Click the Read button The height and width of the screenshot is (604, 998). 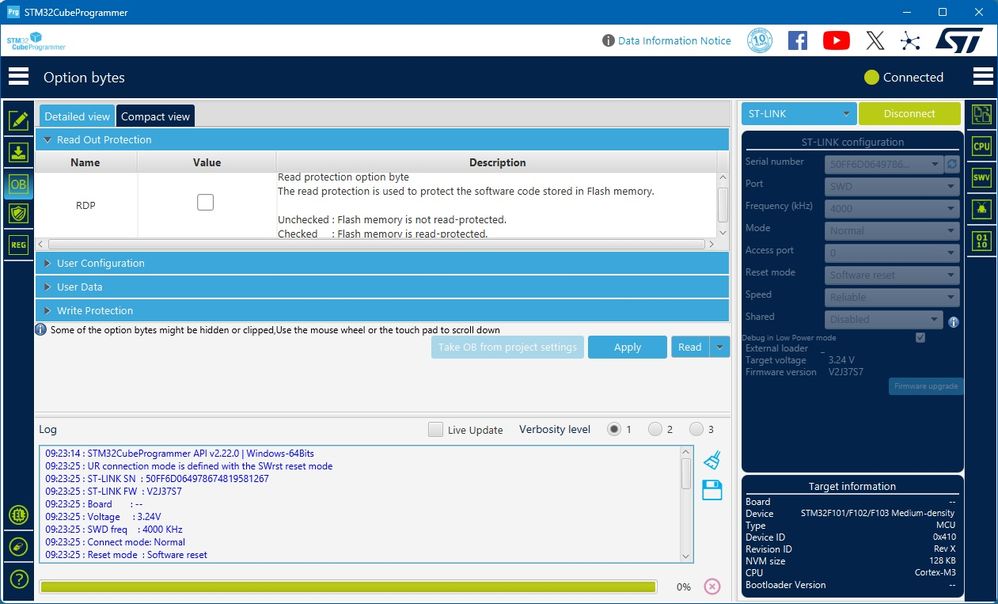[x=690, y=348]
